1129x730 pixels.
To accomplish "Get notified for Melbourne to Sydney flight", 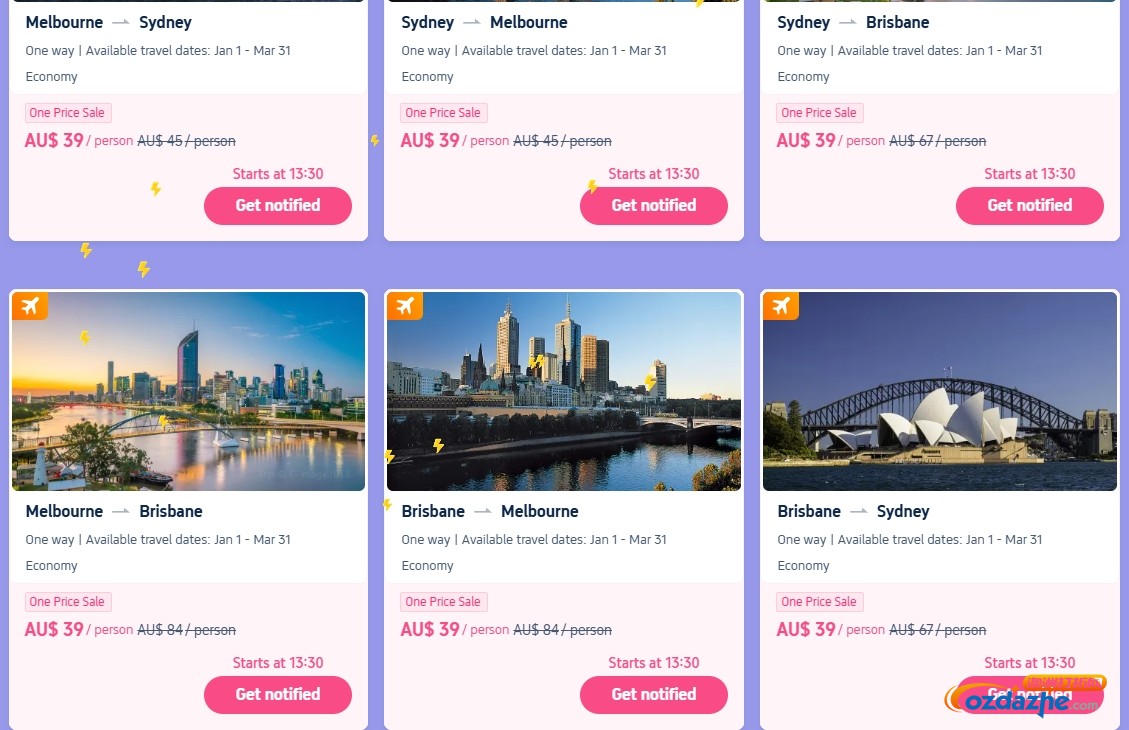I will click(x=278, y=206).
